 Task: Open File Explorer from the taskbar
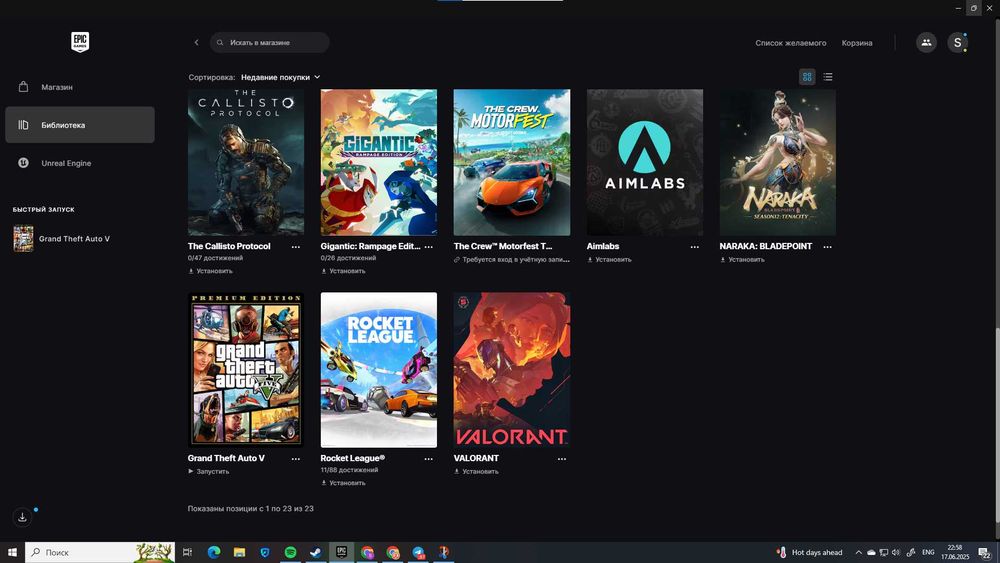239,552
